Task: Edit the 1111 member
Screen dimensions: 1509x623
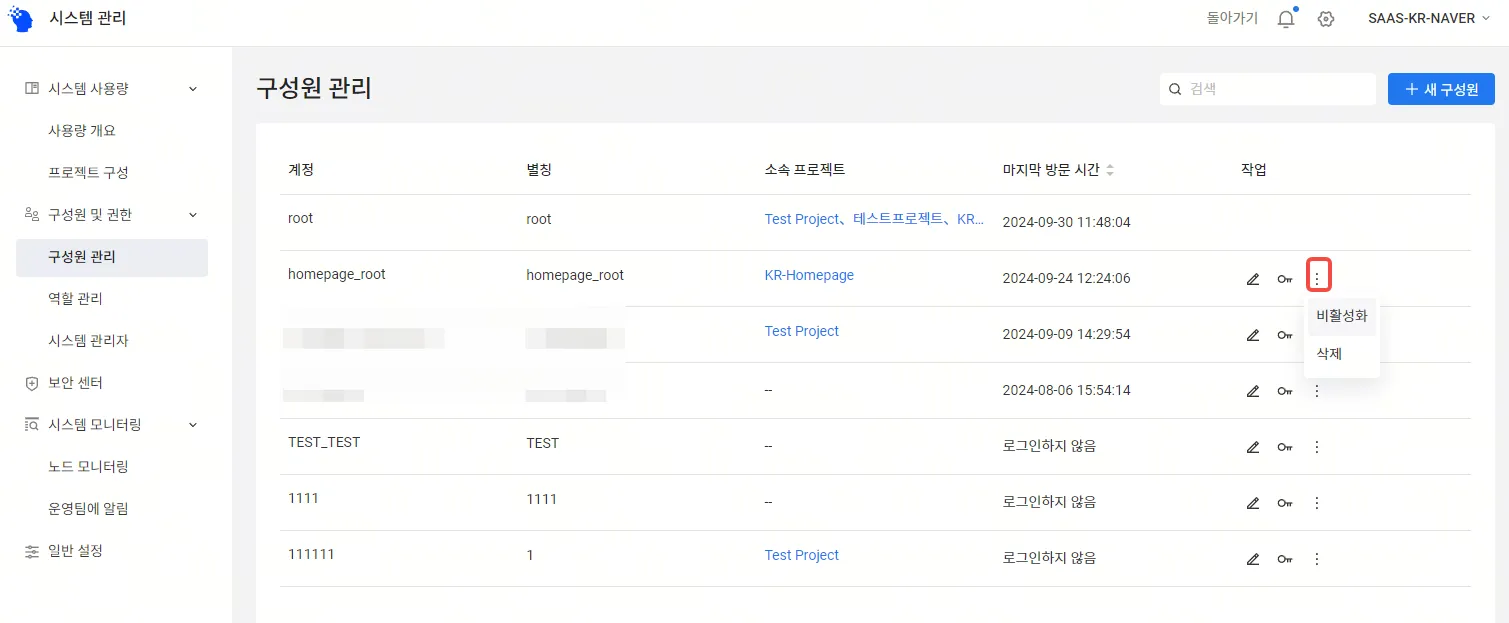Action: pyautogui.click(x=1253, y=503)
